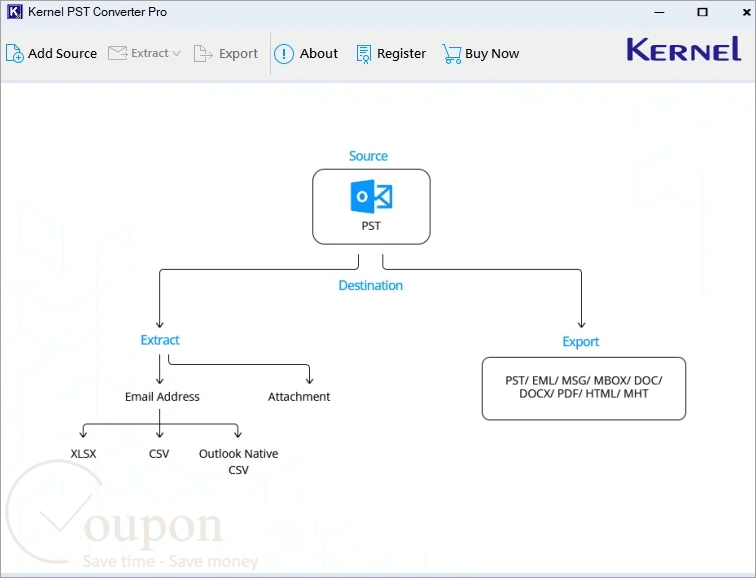
Task: Maximize the Kernel PST Converter window
Action: [x=702, y=12]
